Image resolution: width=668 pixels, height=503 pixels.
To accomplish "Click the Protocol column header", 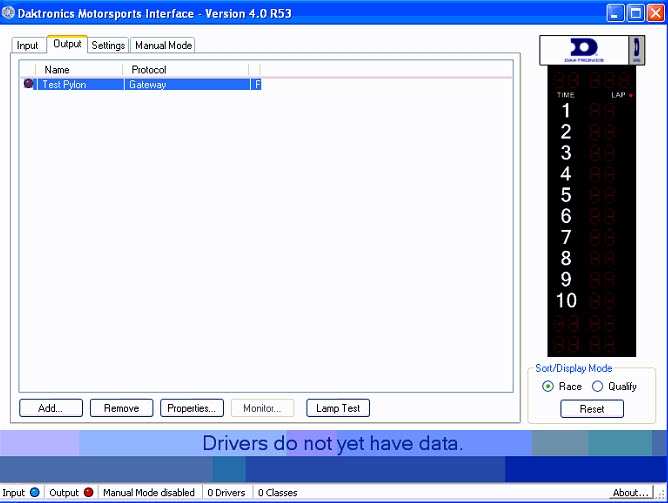I will (185, 70).
